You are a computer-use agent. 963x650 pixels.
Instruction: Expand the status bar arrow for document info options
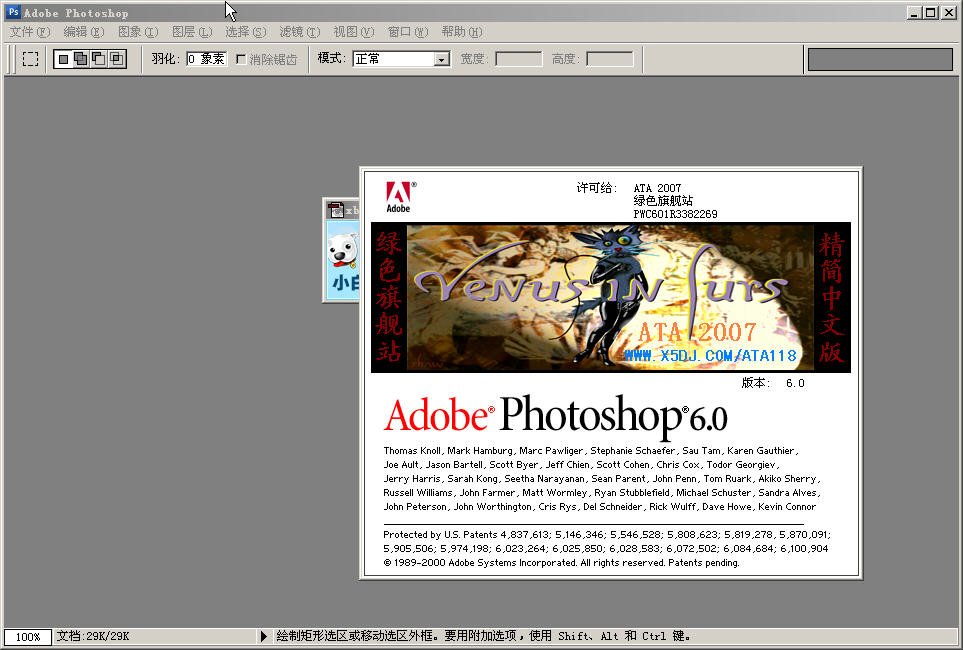coord(263,636)
